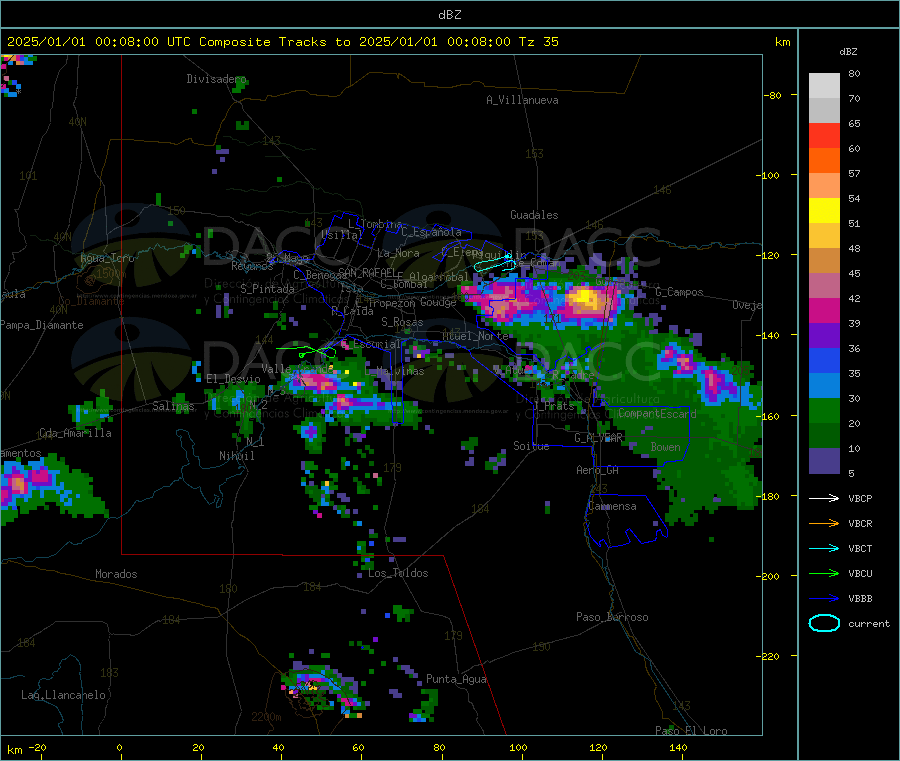Click the 0 km bottom axis label
Viewport: 900px width, 761px height.
pyautogui.click(x=119, y=747)
